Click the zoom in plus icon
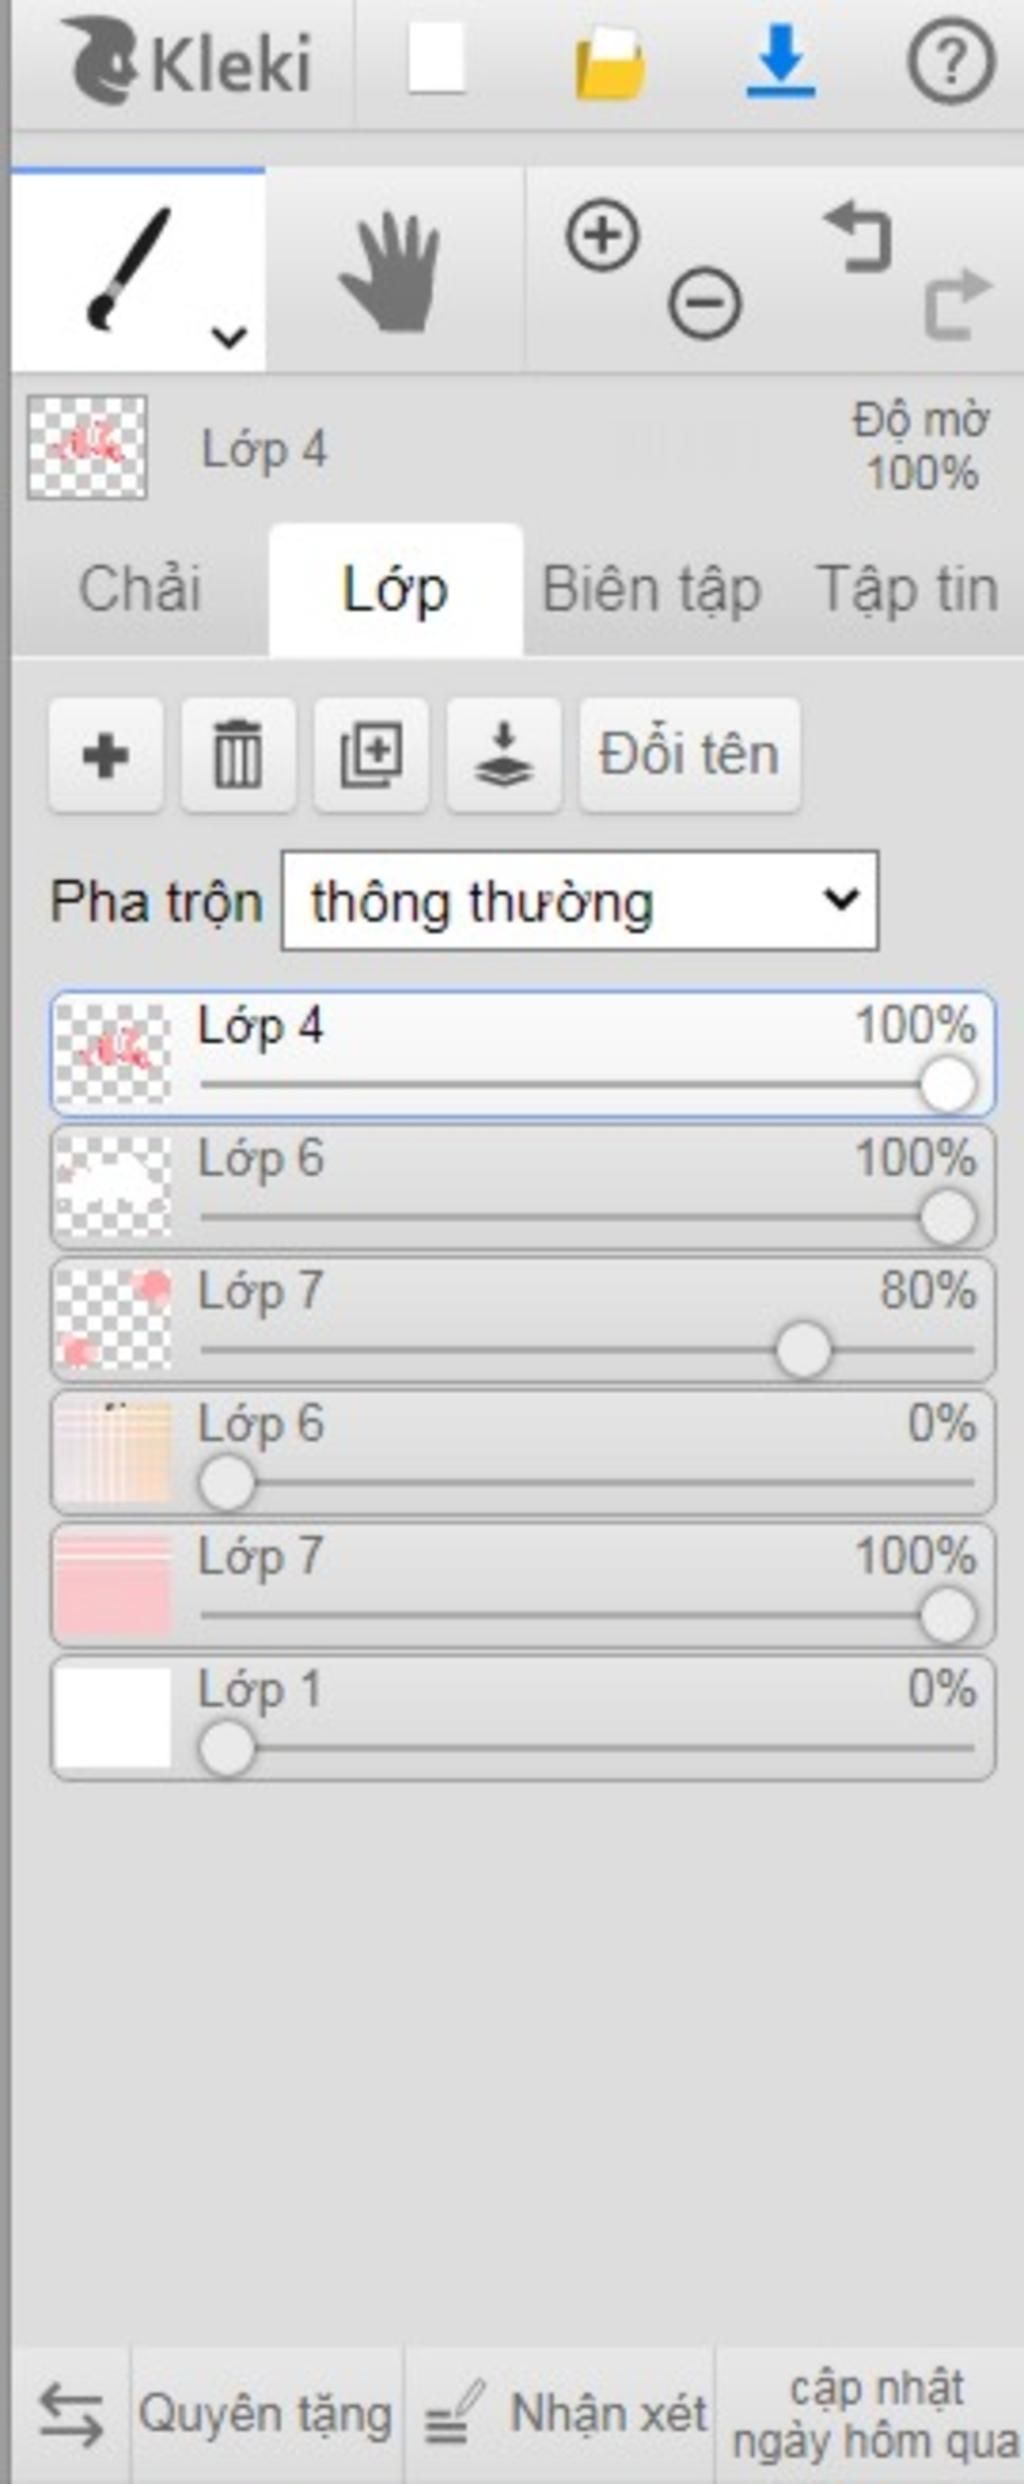 click(x=602, y=236)
